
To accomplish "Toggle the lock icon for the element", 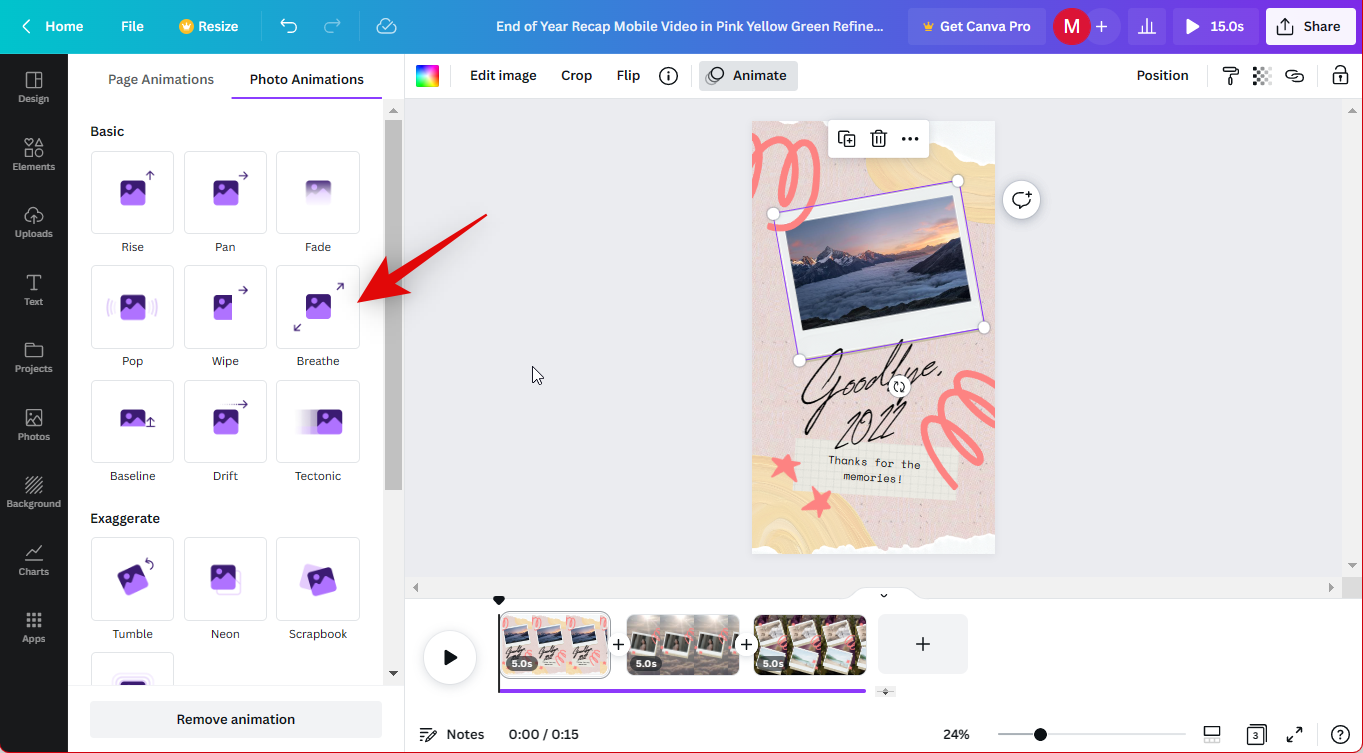I will 1340,76.
